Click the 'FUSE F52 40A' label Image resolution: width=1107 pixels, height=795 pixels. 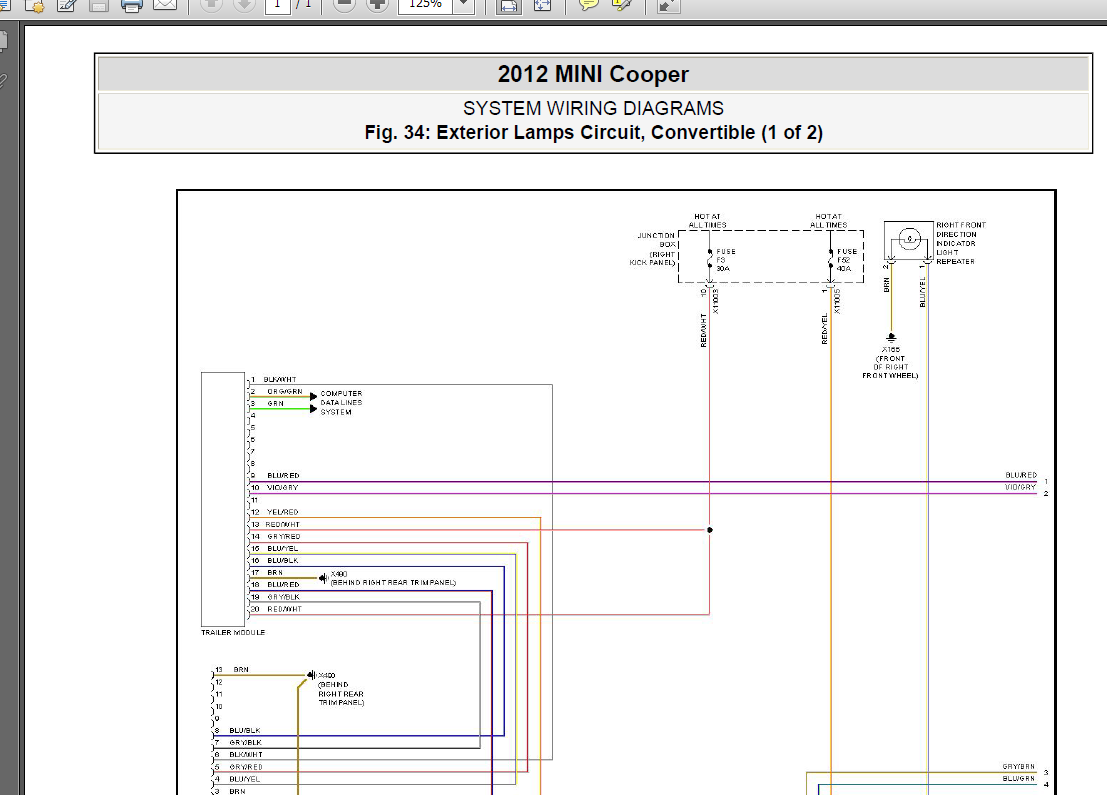click(846, 260)
